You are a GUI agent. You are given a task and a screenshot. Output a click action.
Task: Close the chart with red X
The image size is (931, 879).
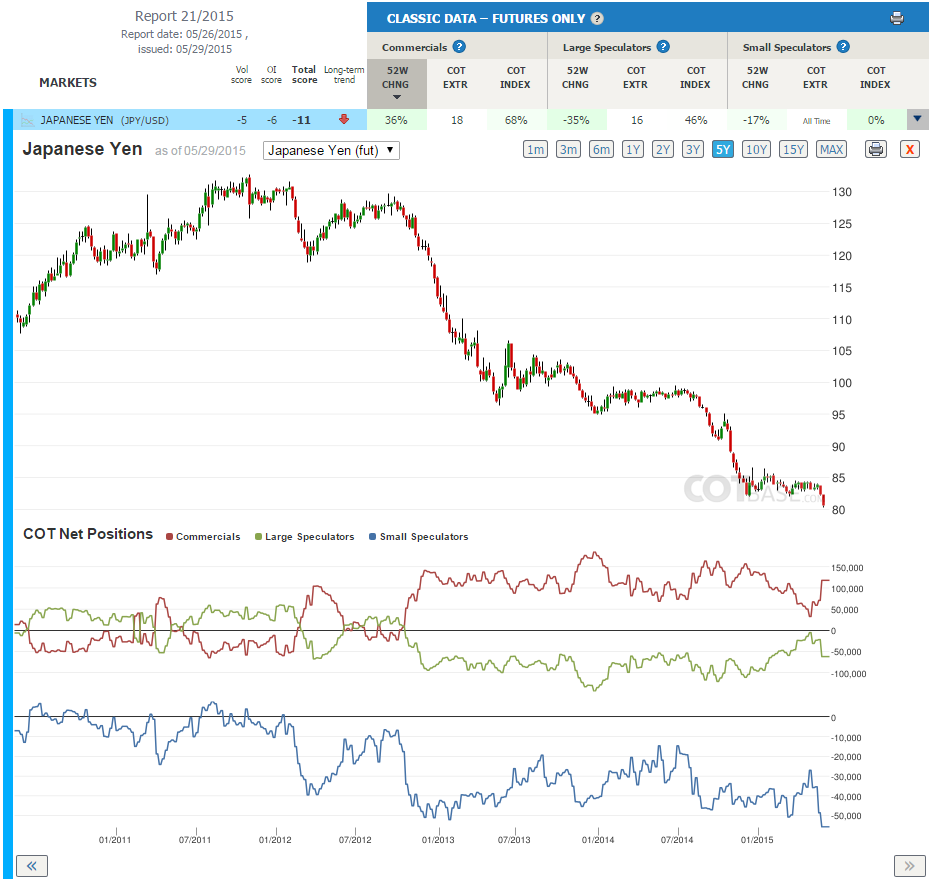click(909, 149)
